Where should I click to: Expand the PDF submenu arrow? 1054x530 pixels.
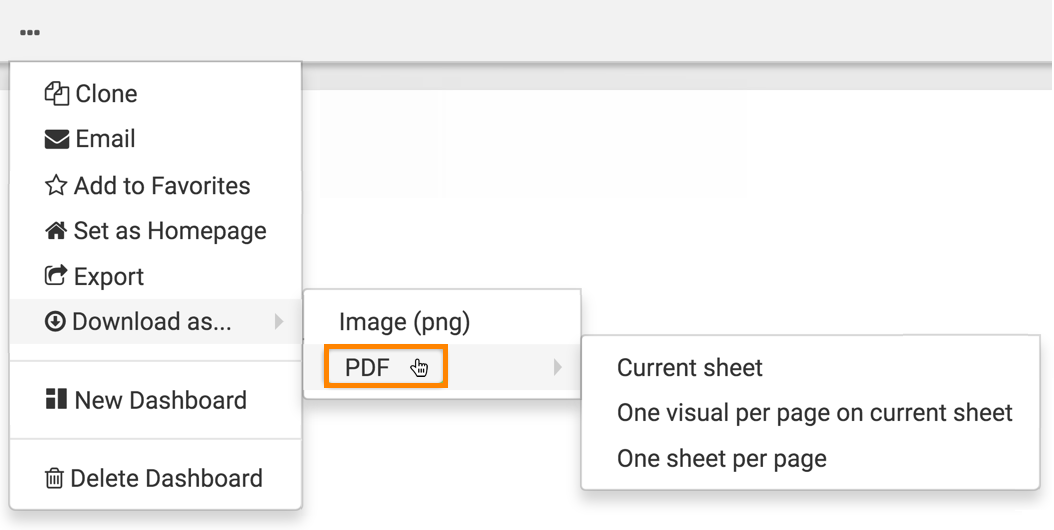[x=558, y=368]
